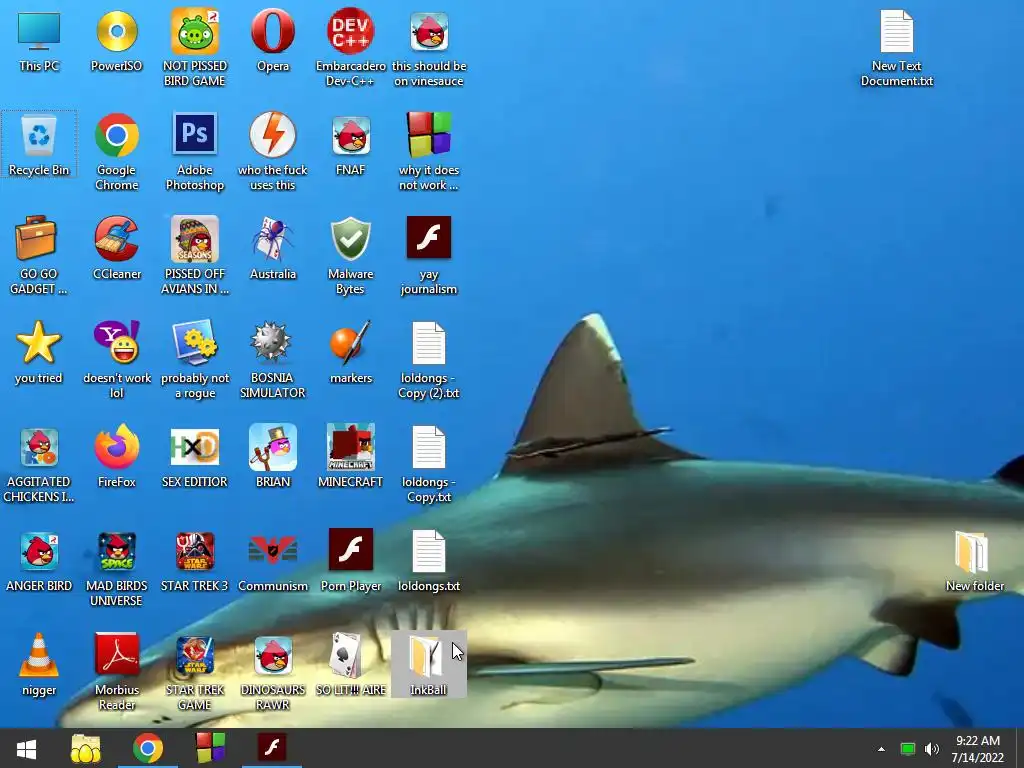Open the Adobe Photoshop shortcut
This screenshot has width=1024, height=768.
click(195, 152)
